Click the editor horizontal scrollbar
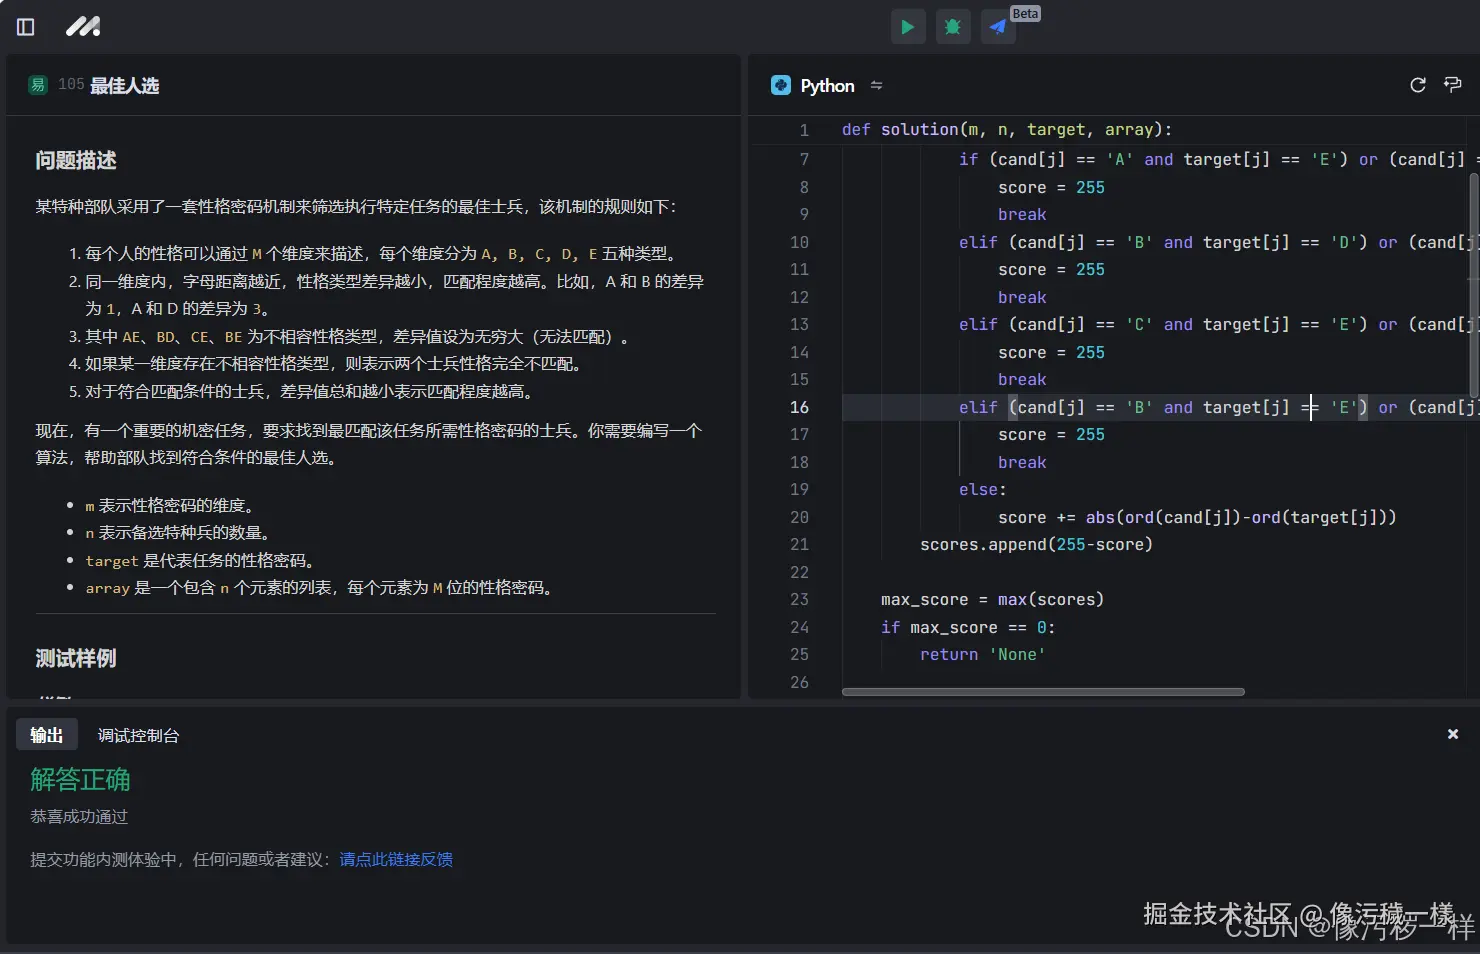Image resolution: width=1480 pixels, height=954 pixels. [x=1043, y=691]
